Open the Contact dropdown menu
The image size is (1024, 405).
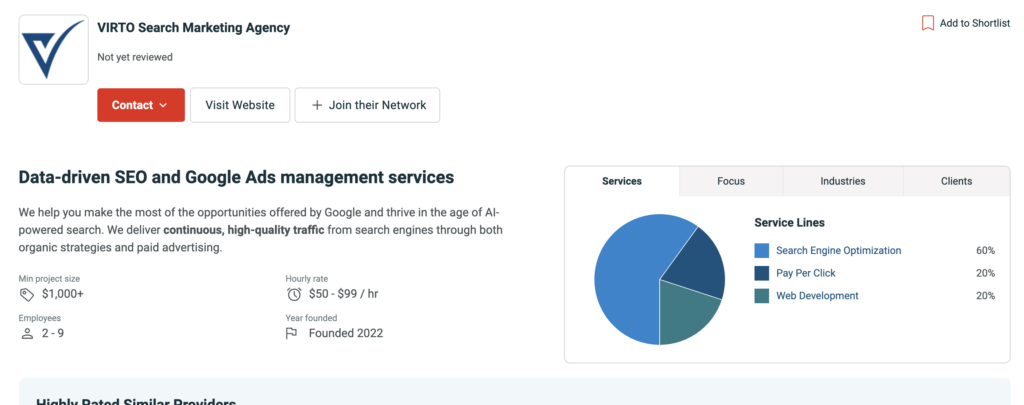[x=140, y=105]
